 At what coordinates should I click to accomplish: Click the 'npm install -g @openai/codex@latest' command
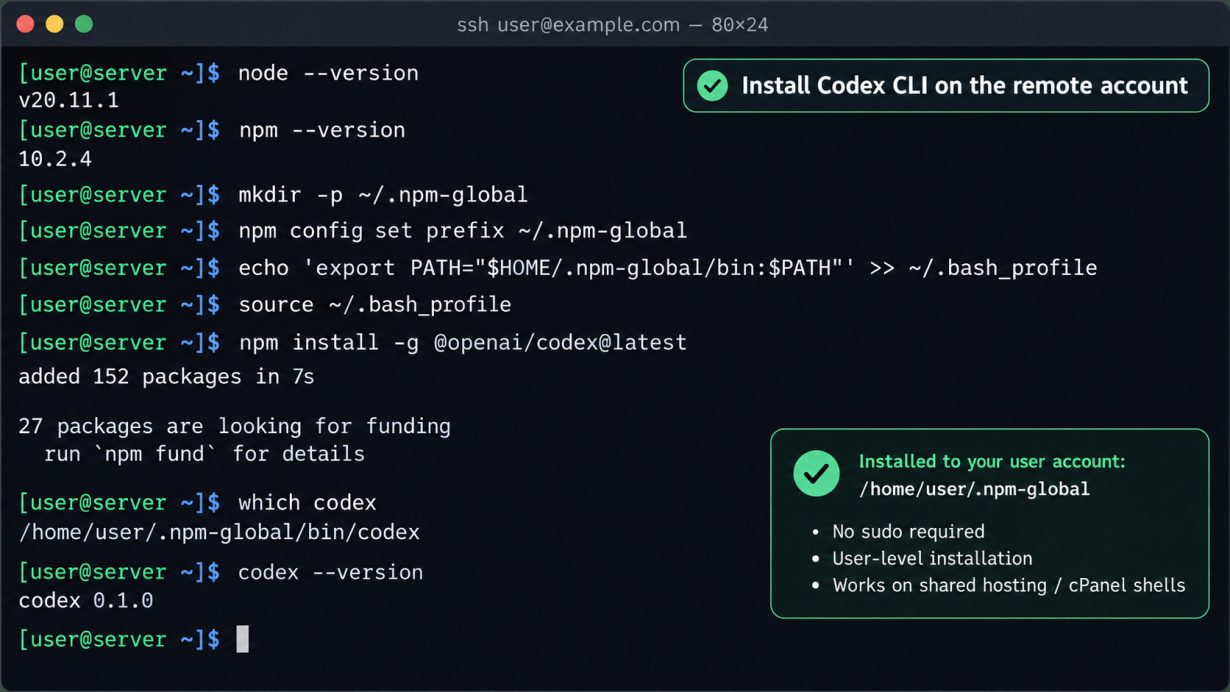(463, 342)
